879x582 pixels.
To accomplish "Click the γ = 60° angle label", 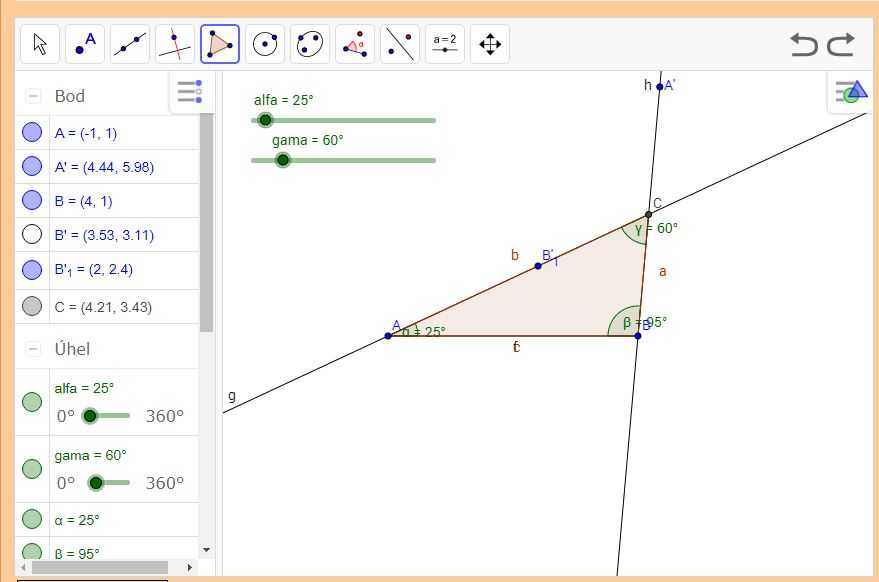I will tap(656, 228).
